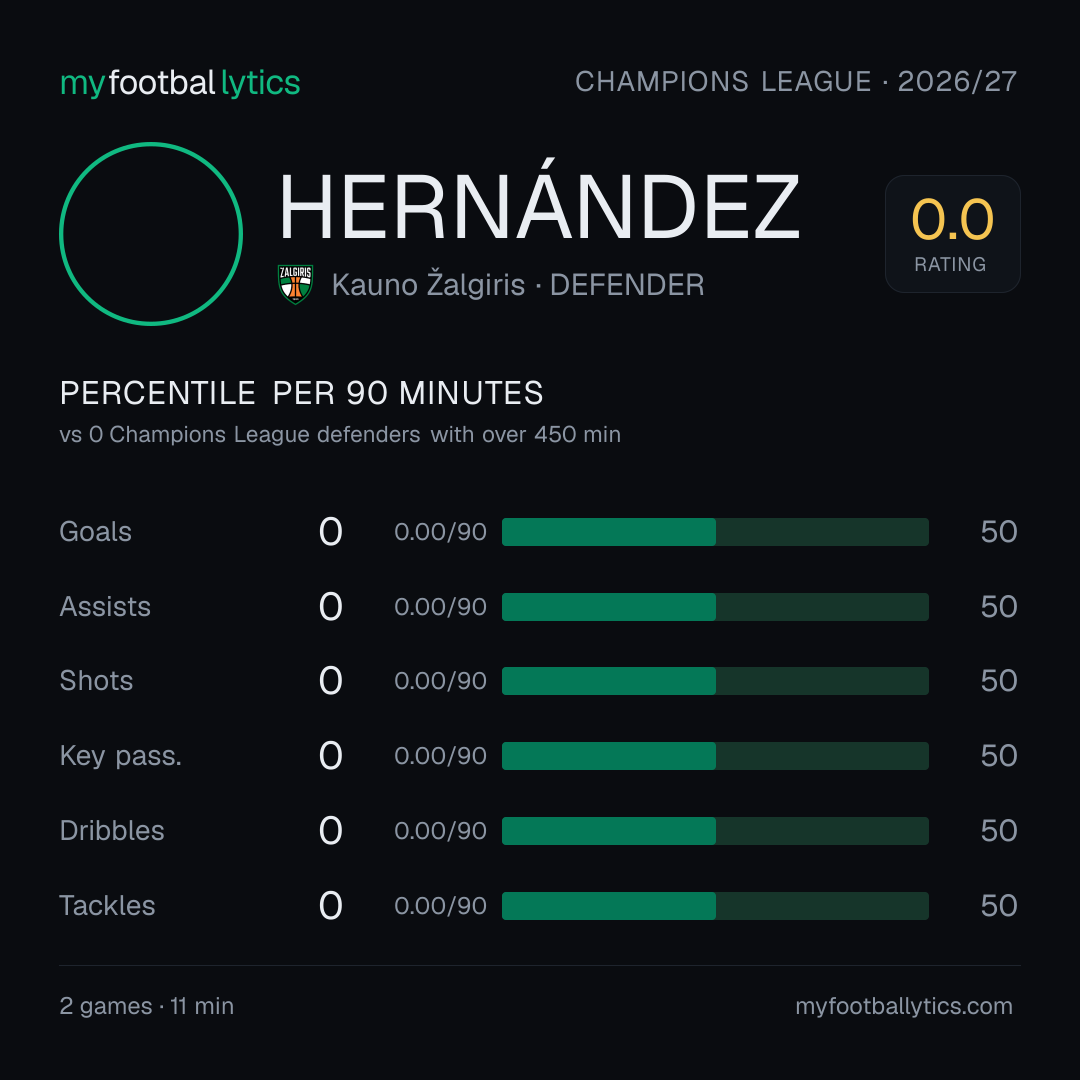Click the 0.00/90 value beside Shots

pyautogui.click(x=440, y=681)
